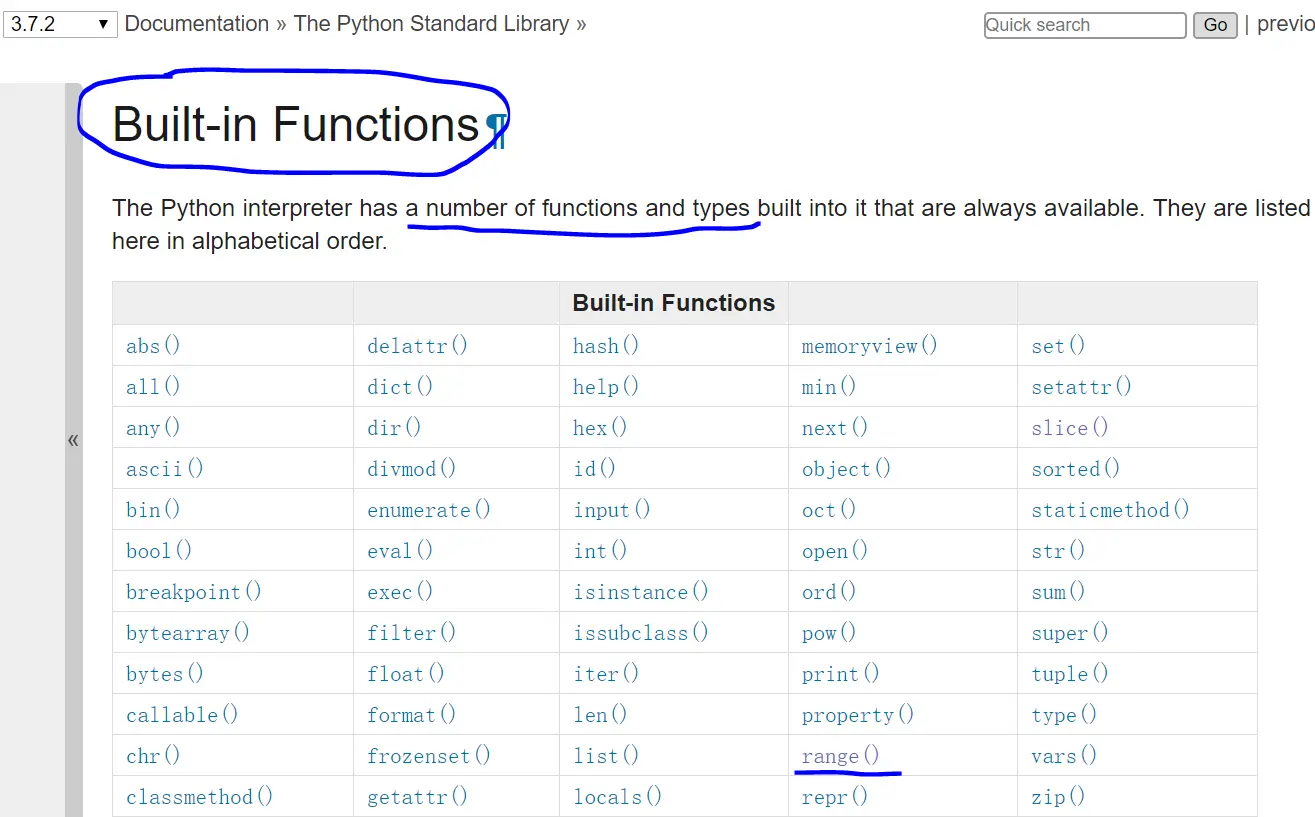
Task: Open the eval() function link
Action: [400, 551]
